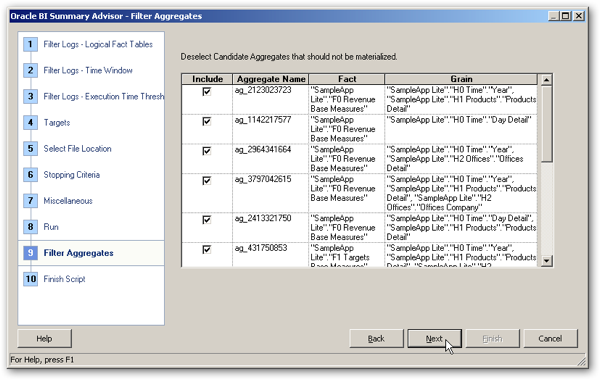Viewport: 600px width, 380px height.
Task: Click the Help button
Action: point(44,339)
